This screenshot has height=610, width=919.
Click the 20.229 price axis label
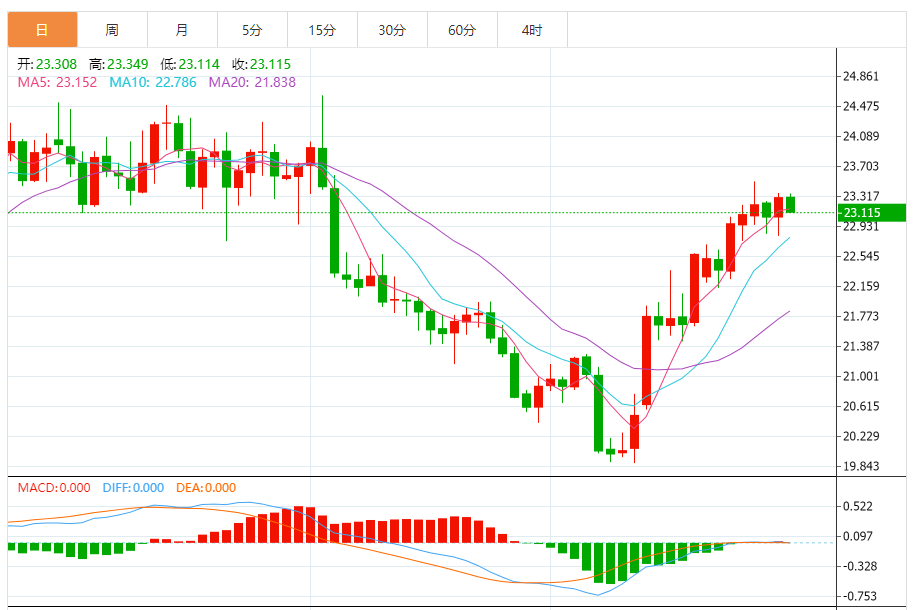tap(861, 436)
